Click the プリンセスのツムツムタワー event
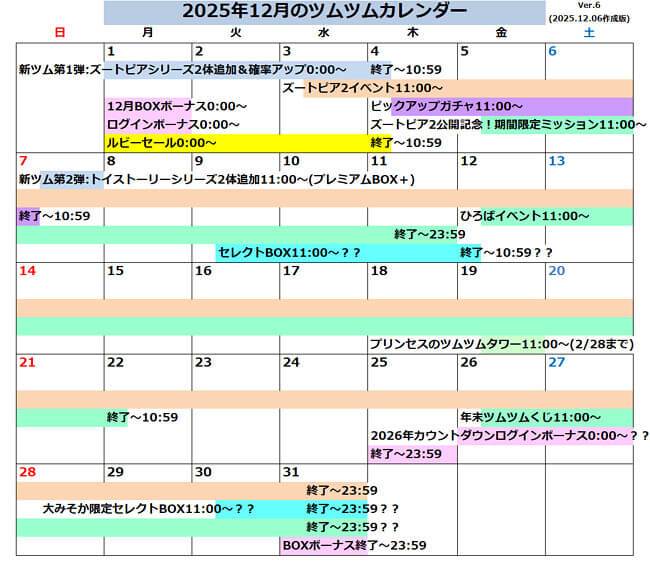 [502, 343]
